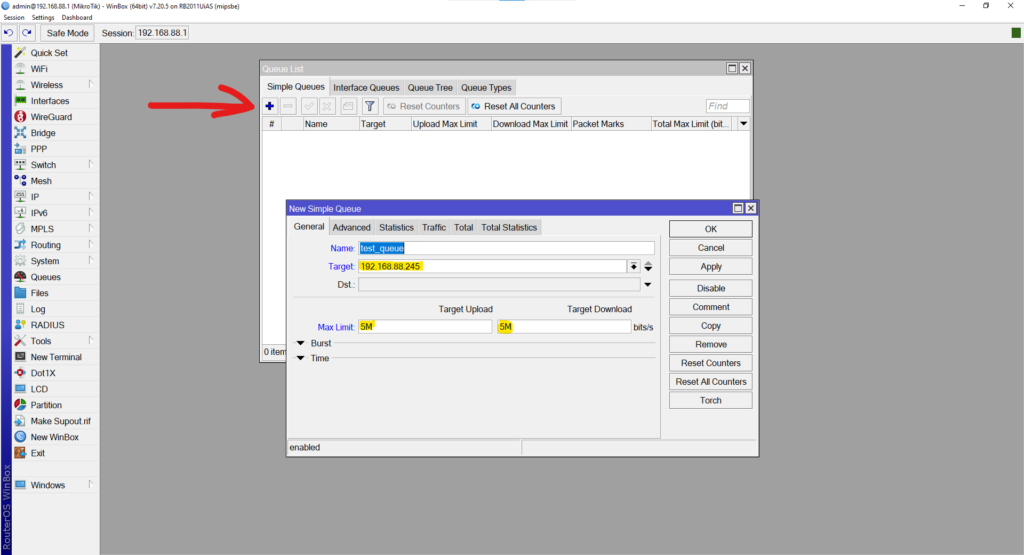Expand the Time section

click(x=302, y=358)
